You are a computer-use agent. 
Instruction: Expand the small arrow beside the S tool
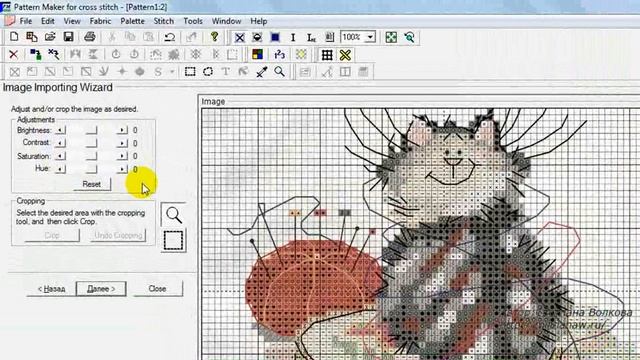[172, 72]
